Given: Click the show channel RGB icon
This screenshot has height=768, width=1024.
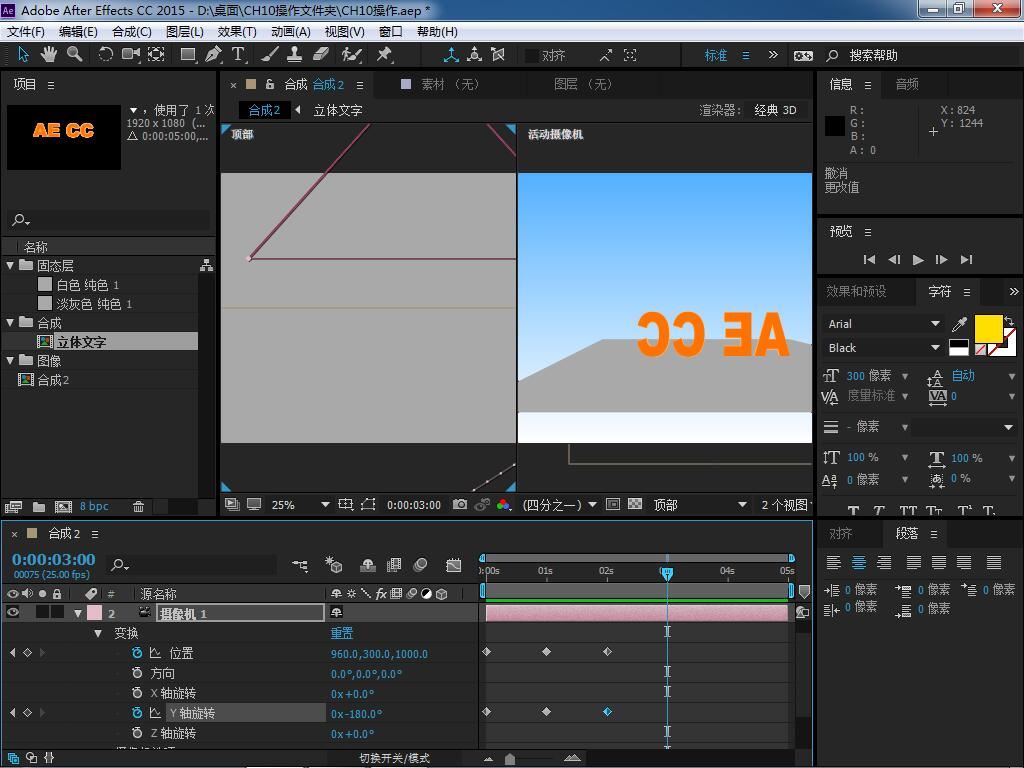Looking at the screenshot, I should (504, 504).
